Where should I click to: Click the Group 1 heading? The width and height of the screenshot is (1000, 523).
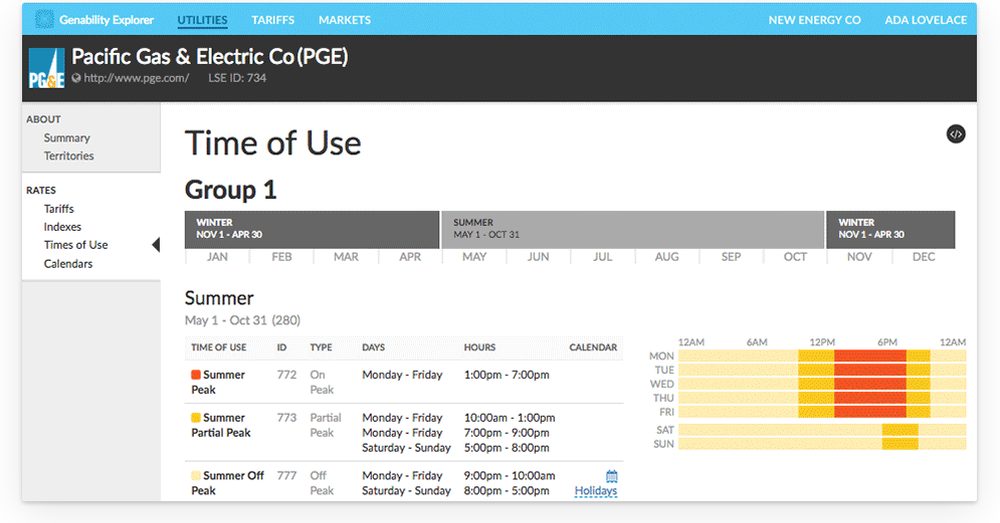[x=231, y=190]
